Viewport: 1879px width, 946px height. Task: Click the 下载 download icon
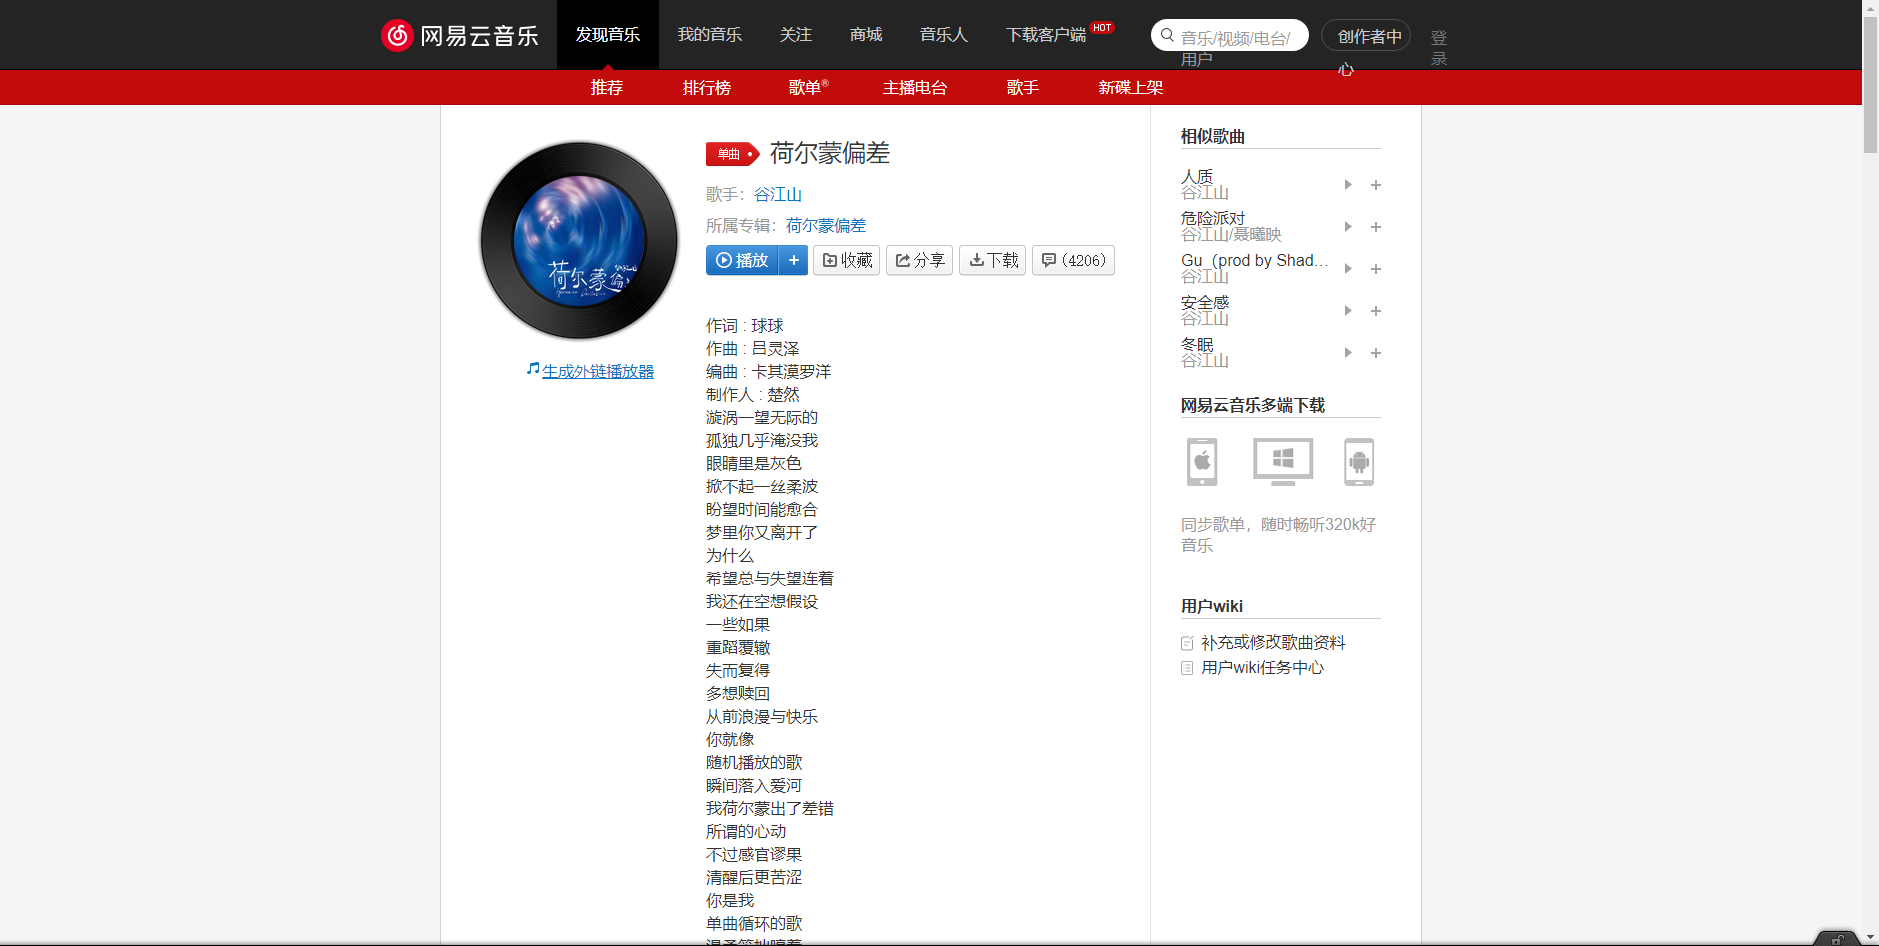(x=992, y=260)
